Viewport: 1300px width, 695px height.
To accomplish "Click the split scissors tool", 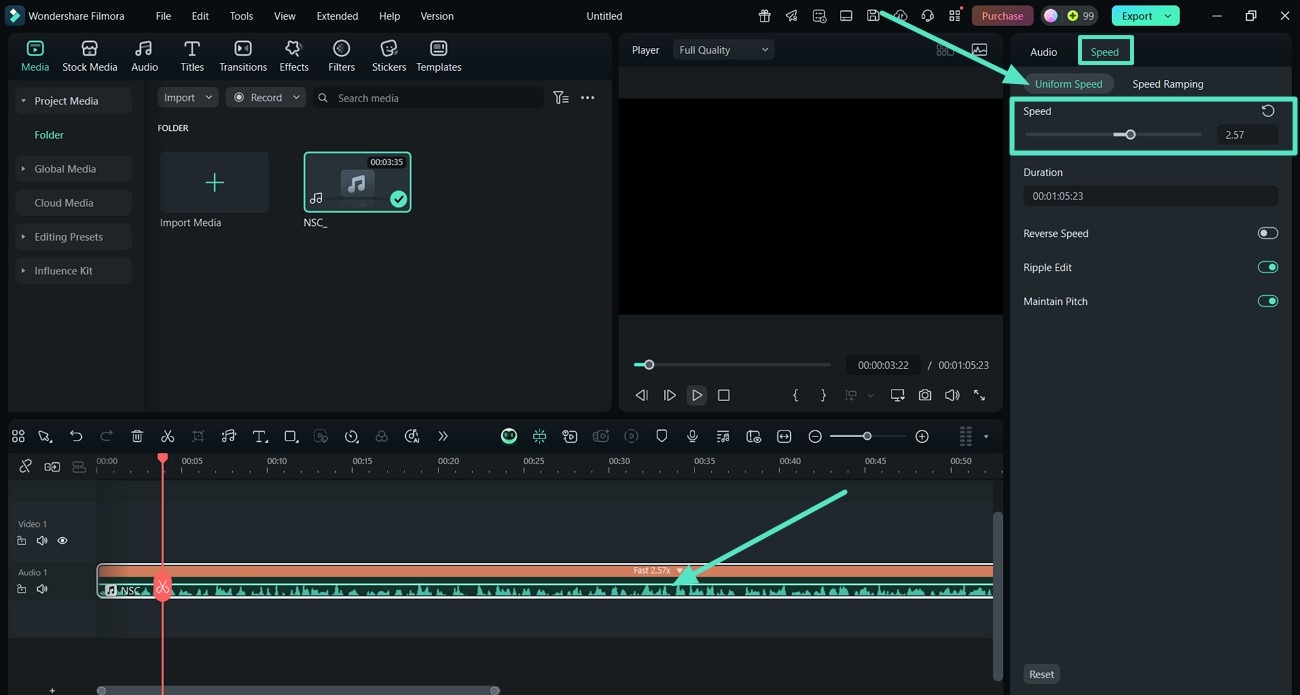I will [x=167, y=436].
